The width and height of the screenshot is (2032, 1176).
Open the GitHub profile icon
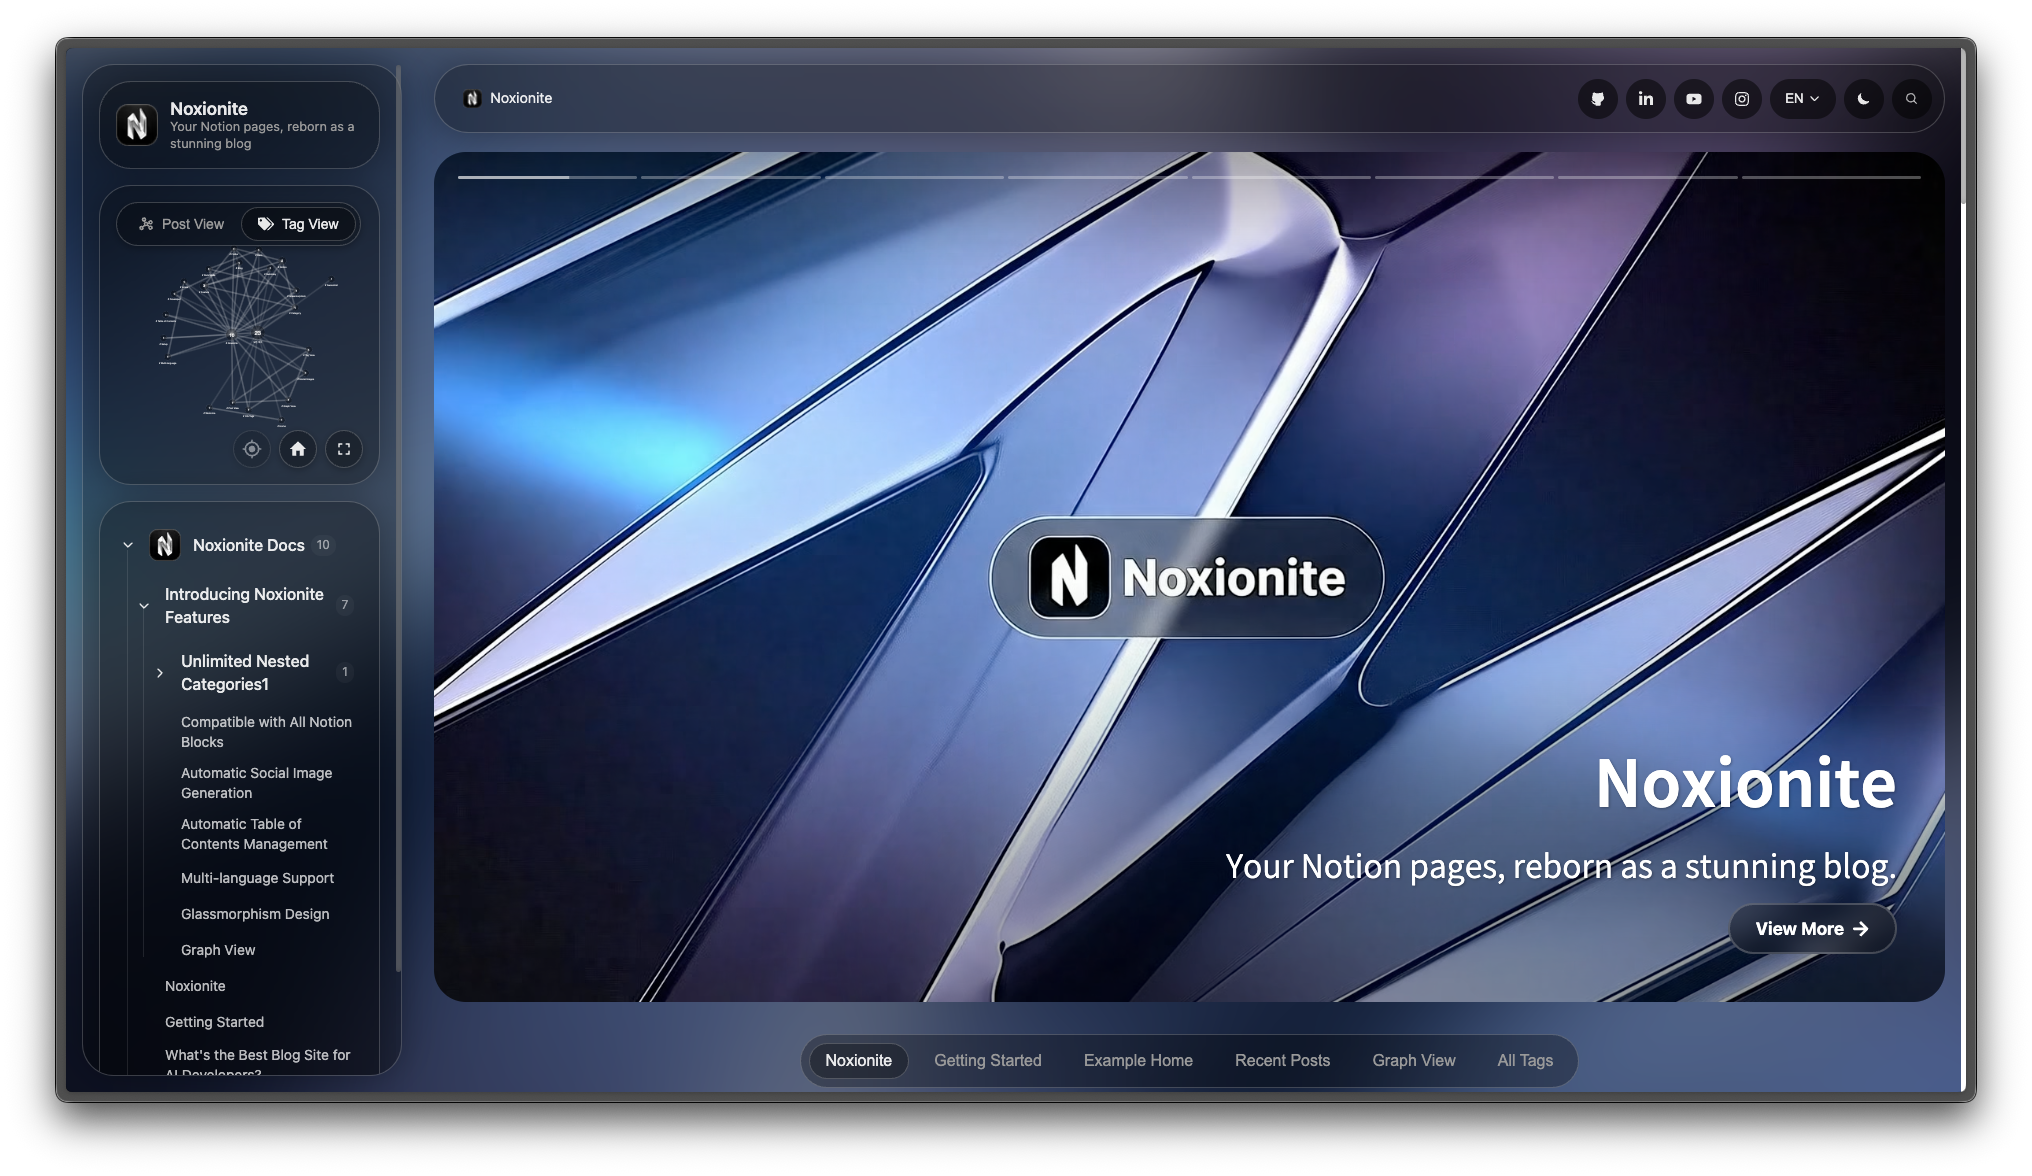[x=1597, y=99]
